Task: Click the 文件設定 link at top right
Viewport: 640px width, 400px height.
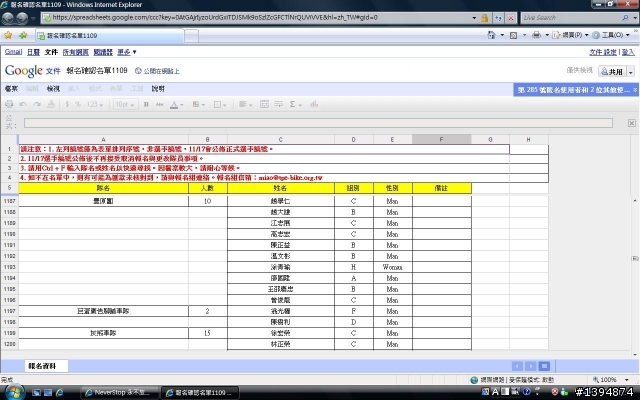Action: click(x=603, y=52)
